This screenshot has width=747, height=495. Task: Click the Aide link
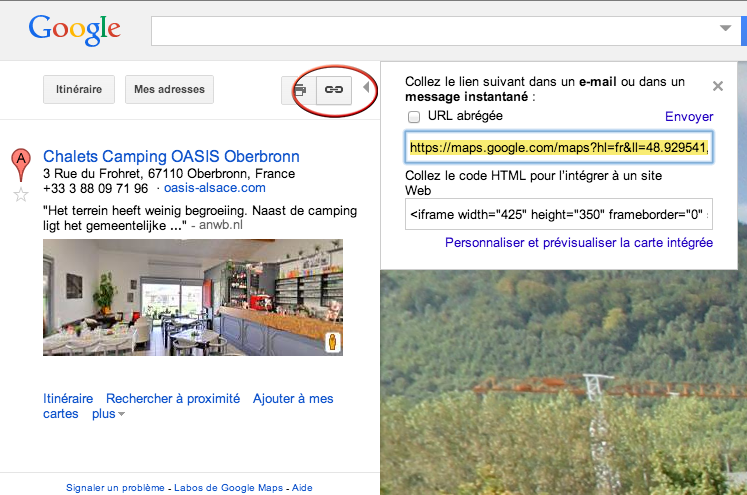(x=302, y=488)
